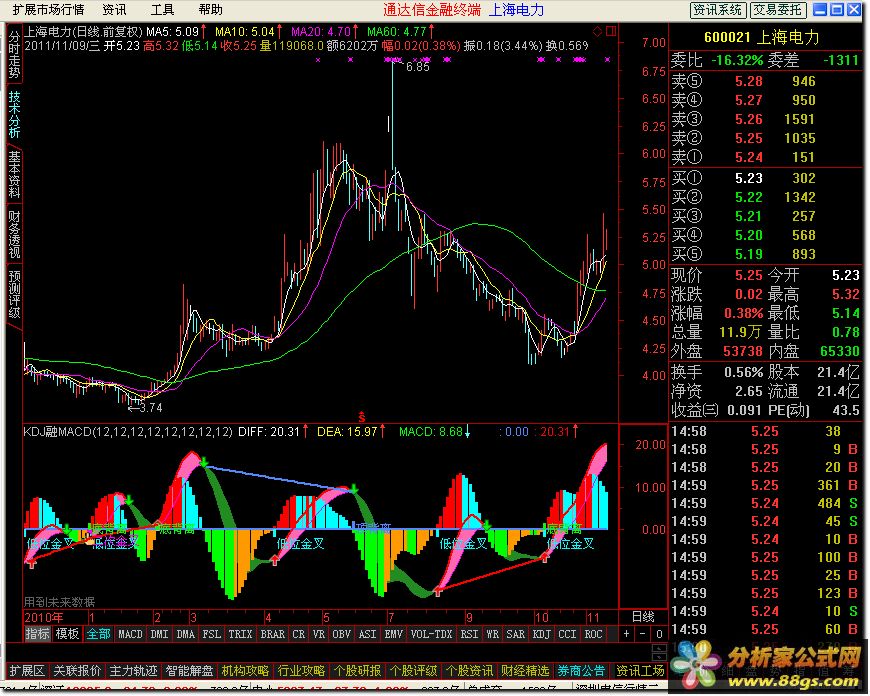Open the 财务透视 side tab

14,234
